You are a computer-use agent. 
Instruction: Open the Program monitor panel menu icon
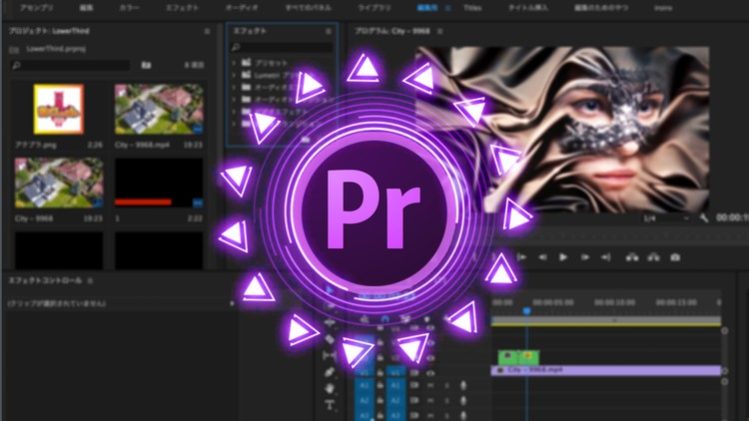click(440, 31)
